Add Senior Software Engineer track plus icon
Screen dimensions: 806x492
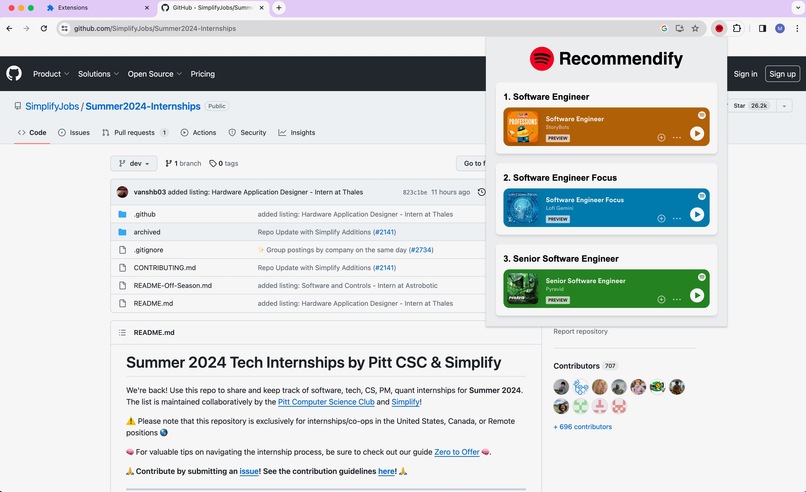tap(661, 299)
